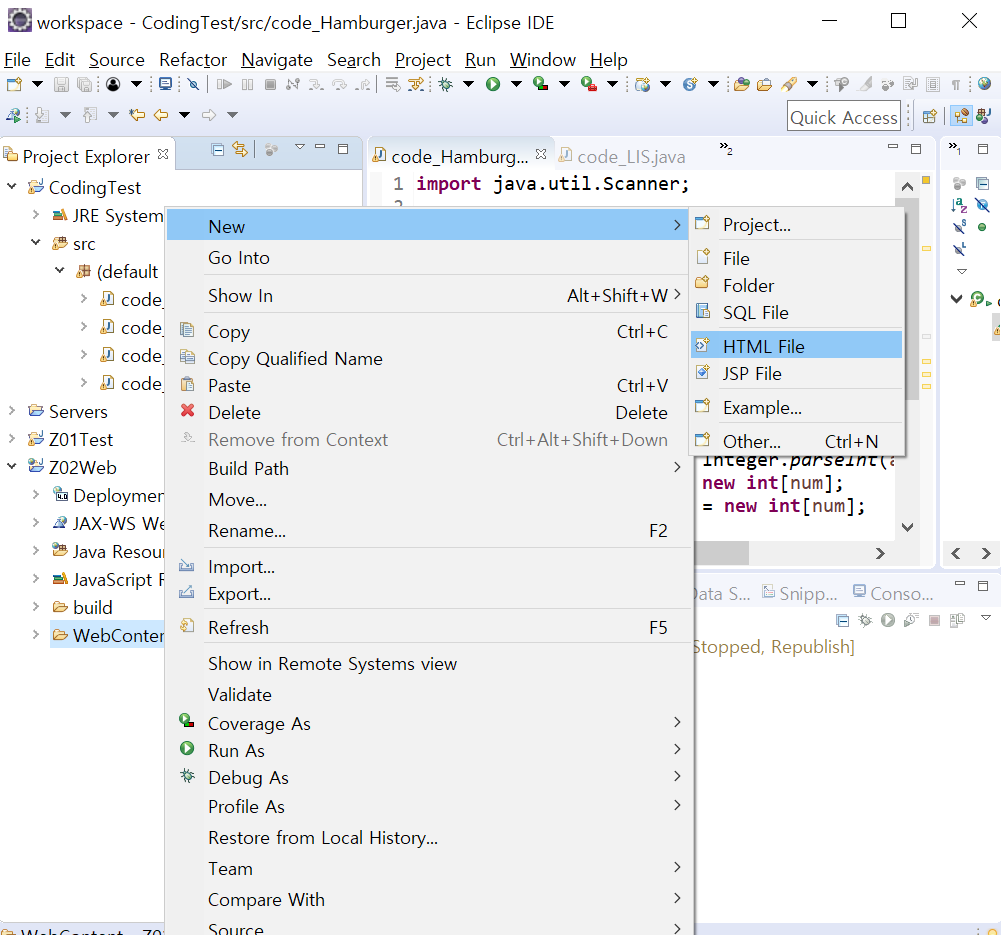Click Refresh in the context menu
1001x935 pixels.
[428, 627]
